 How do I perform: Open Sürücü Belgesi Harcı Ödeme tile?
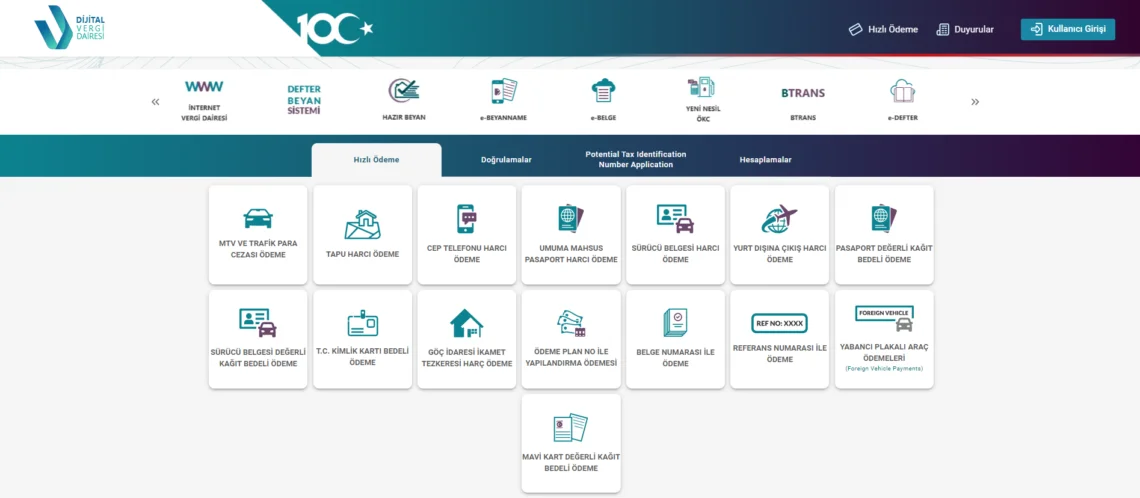pyautogui.click(x=675, y=235)
